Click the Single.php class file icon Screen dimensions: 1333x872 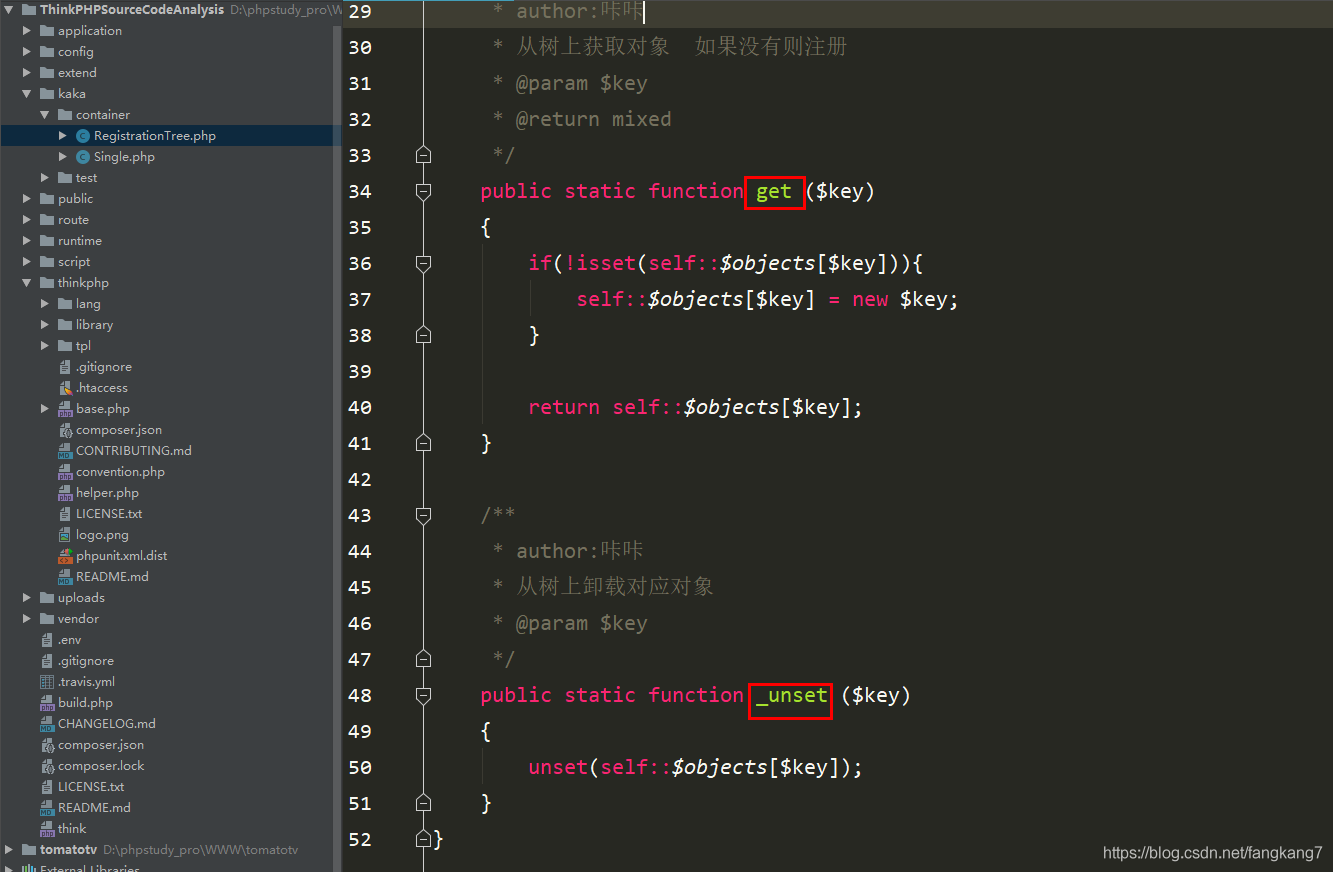coord(83,157)
